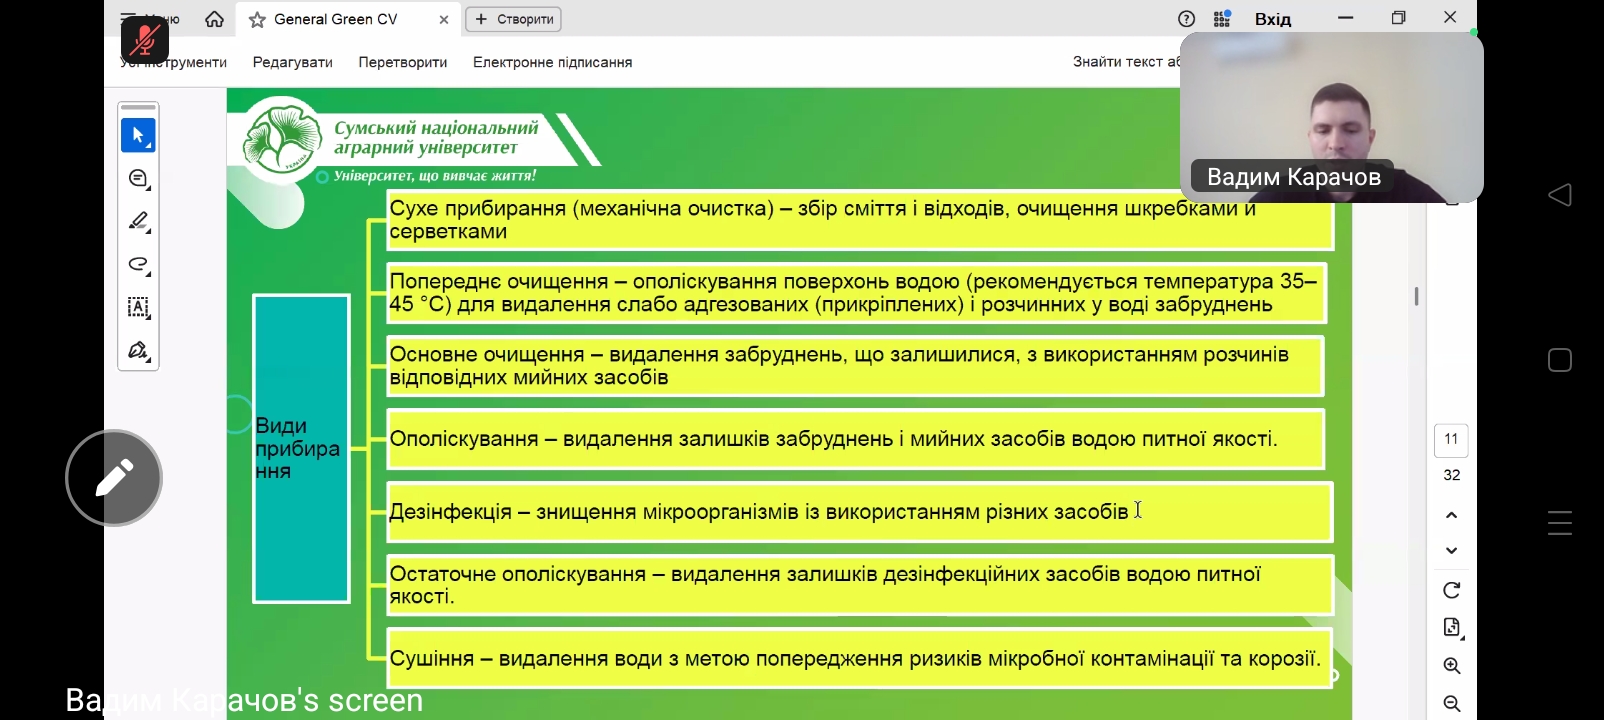
Task: Click the rotate page icon
Action: coord(1452,590)
